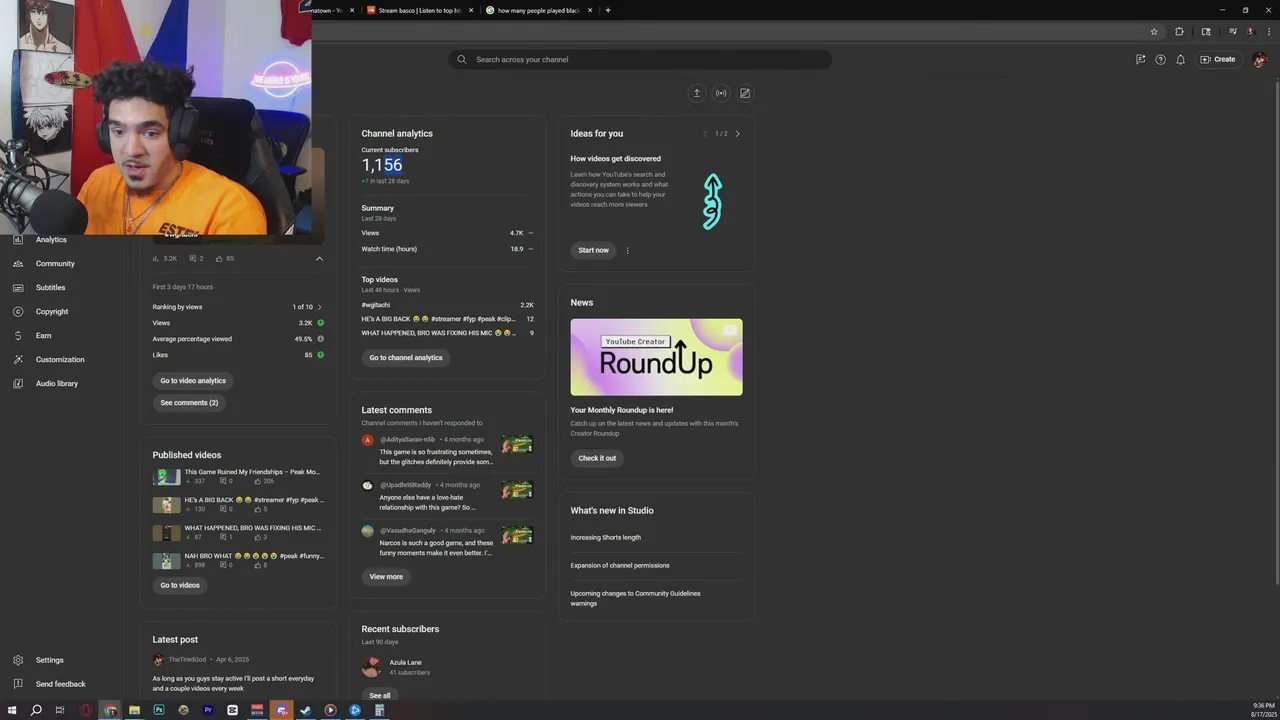Click the channel avatar in Studio header
The image size is (1280, 720).
[1259, 59]
